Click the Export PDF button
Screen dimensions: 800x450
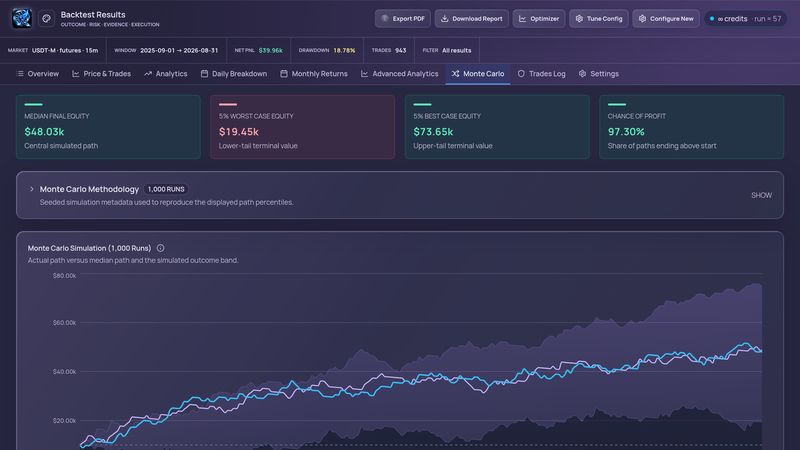coord(403,18)
